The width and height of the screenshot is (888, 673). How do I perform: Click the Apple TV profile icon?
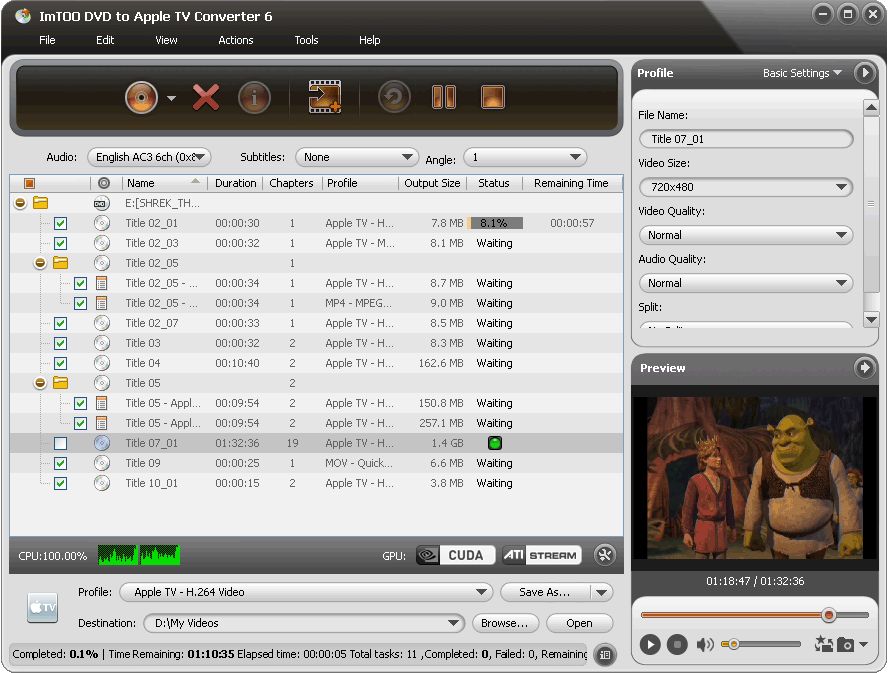click(42, 607)
